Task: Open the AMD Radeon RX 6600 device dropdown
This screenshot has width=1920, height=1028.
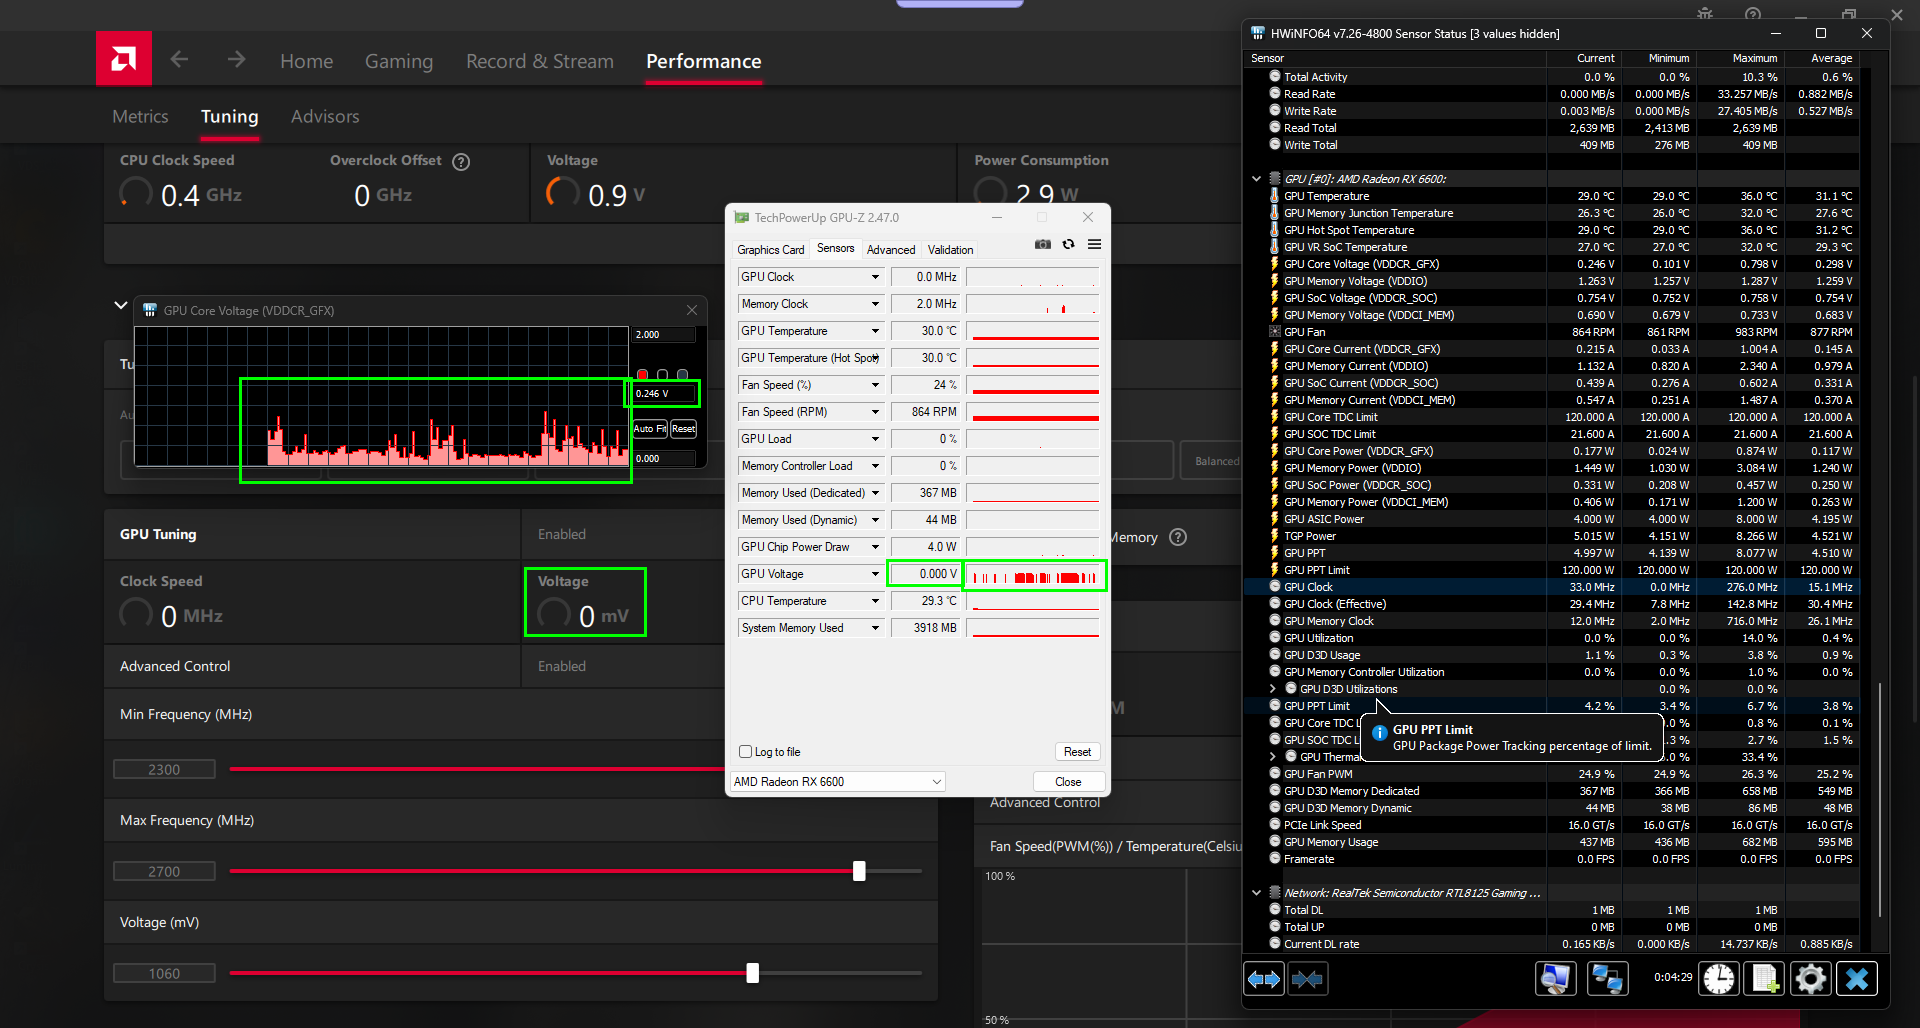Action: pyautogui.click(x=838, y=782)
